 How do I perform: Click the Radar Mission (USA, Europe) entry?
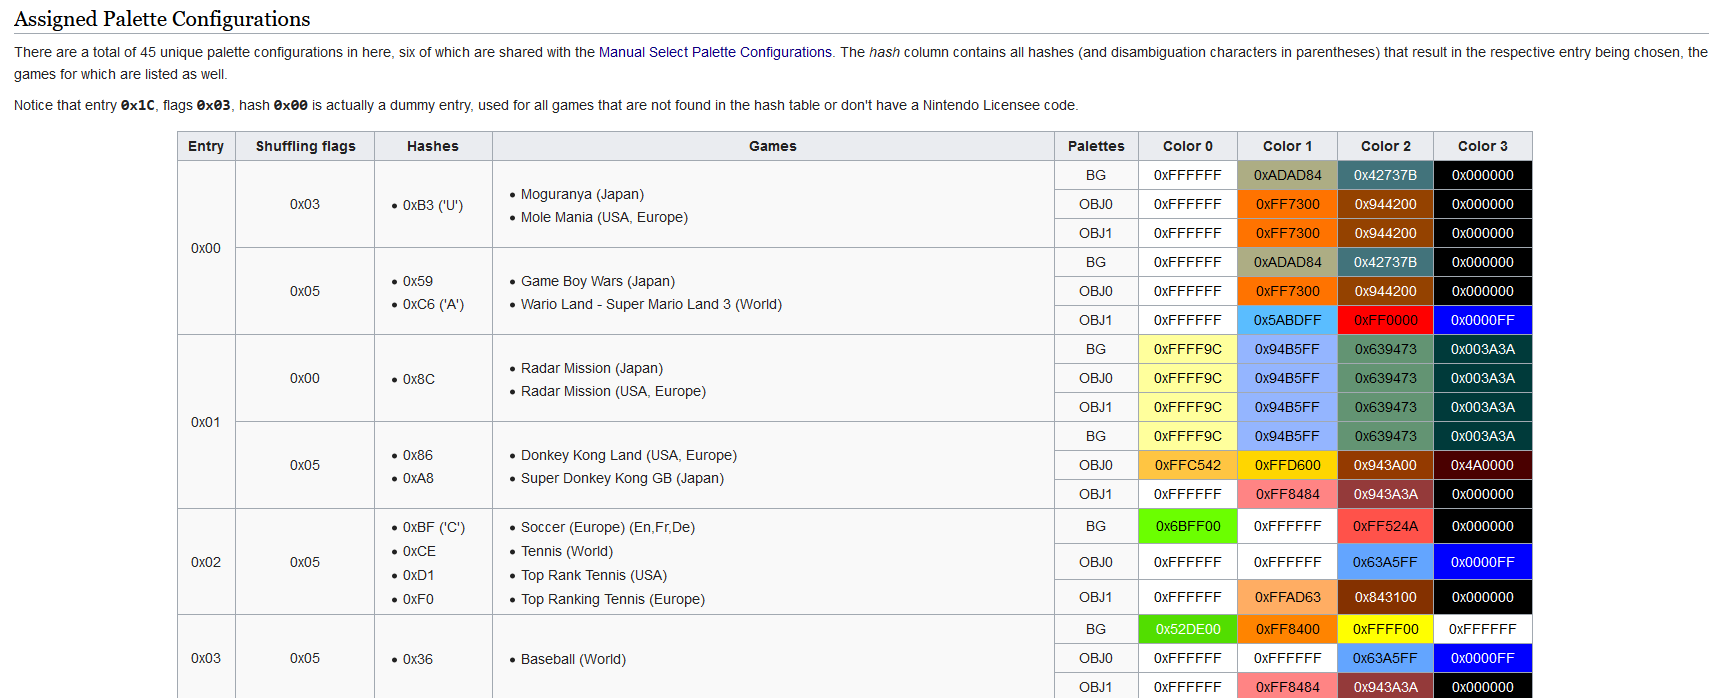click(613, 391)
